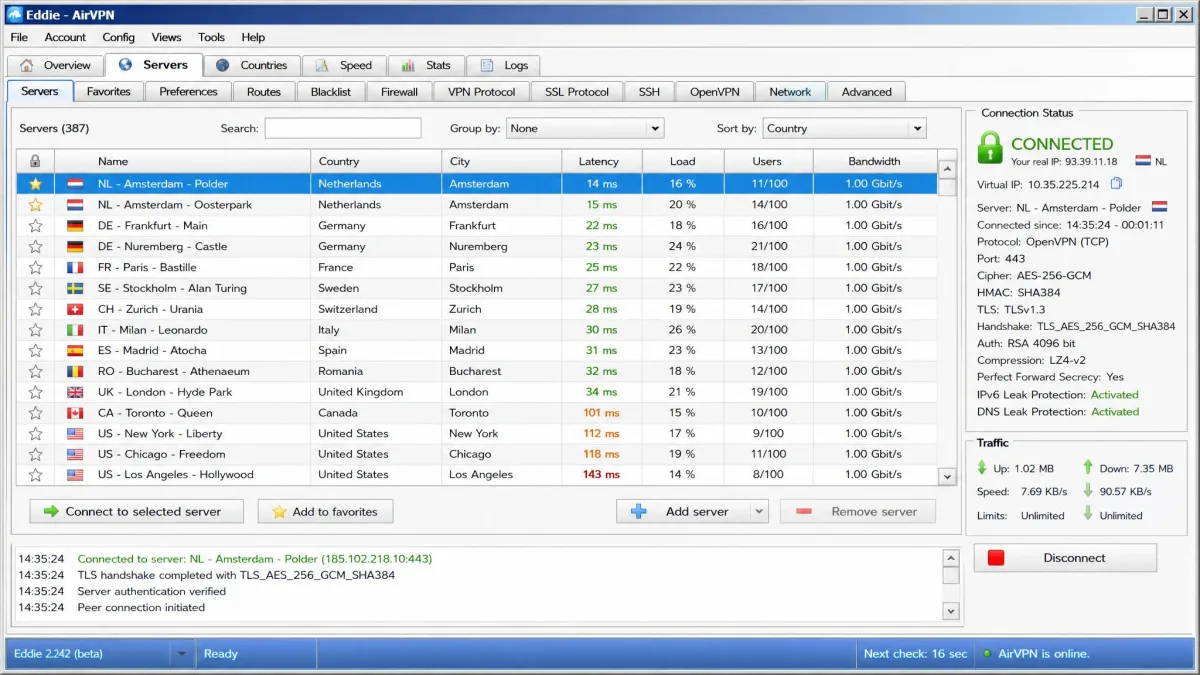Viewport: 1200px width, 675px height.
Task: Click the green Down traffic arrow icon
Action: 1087,467
